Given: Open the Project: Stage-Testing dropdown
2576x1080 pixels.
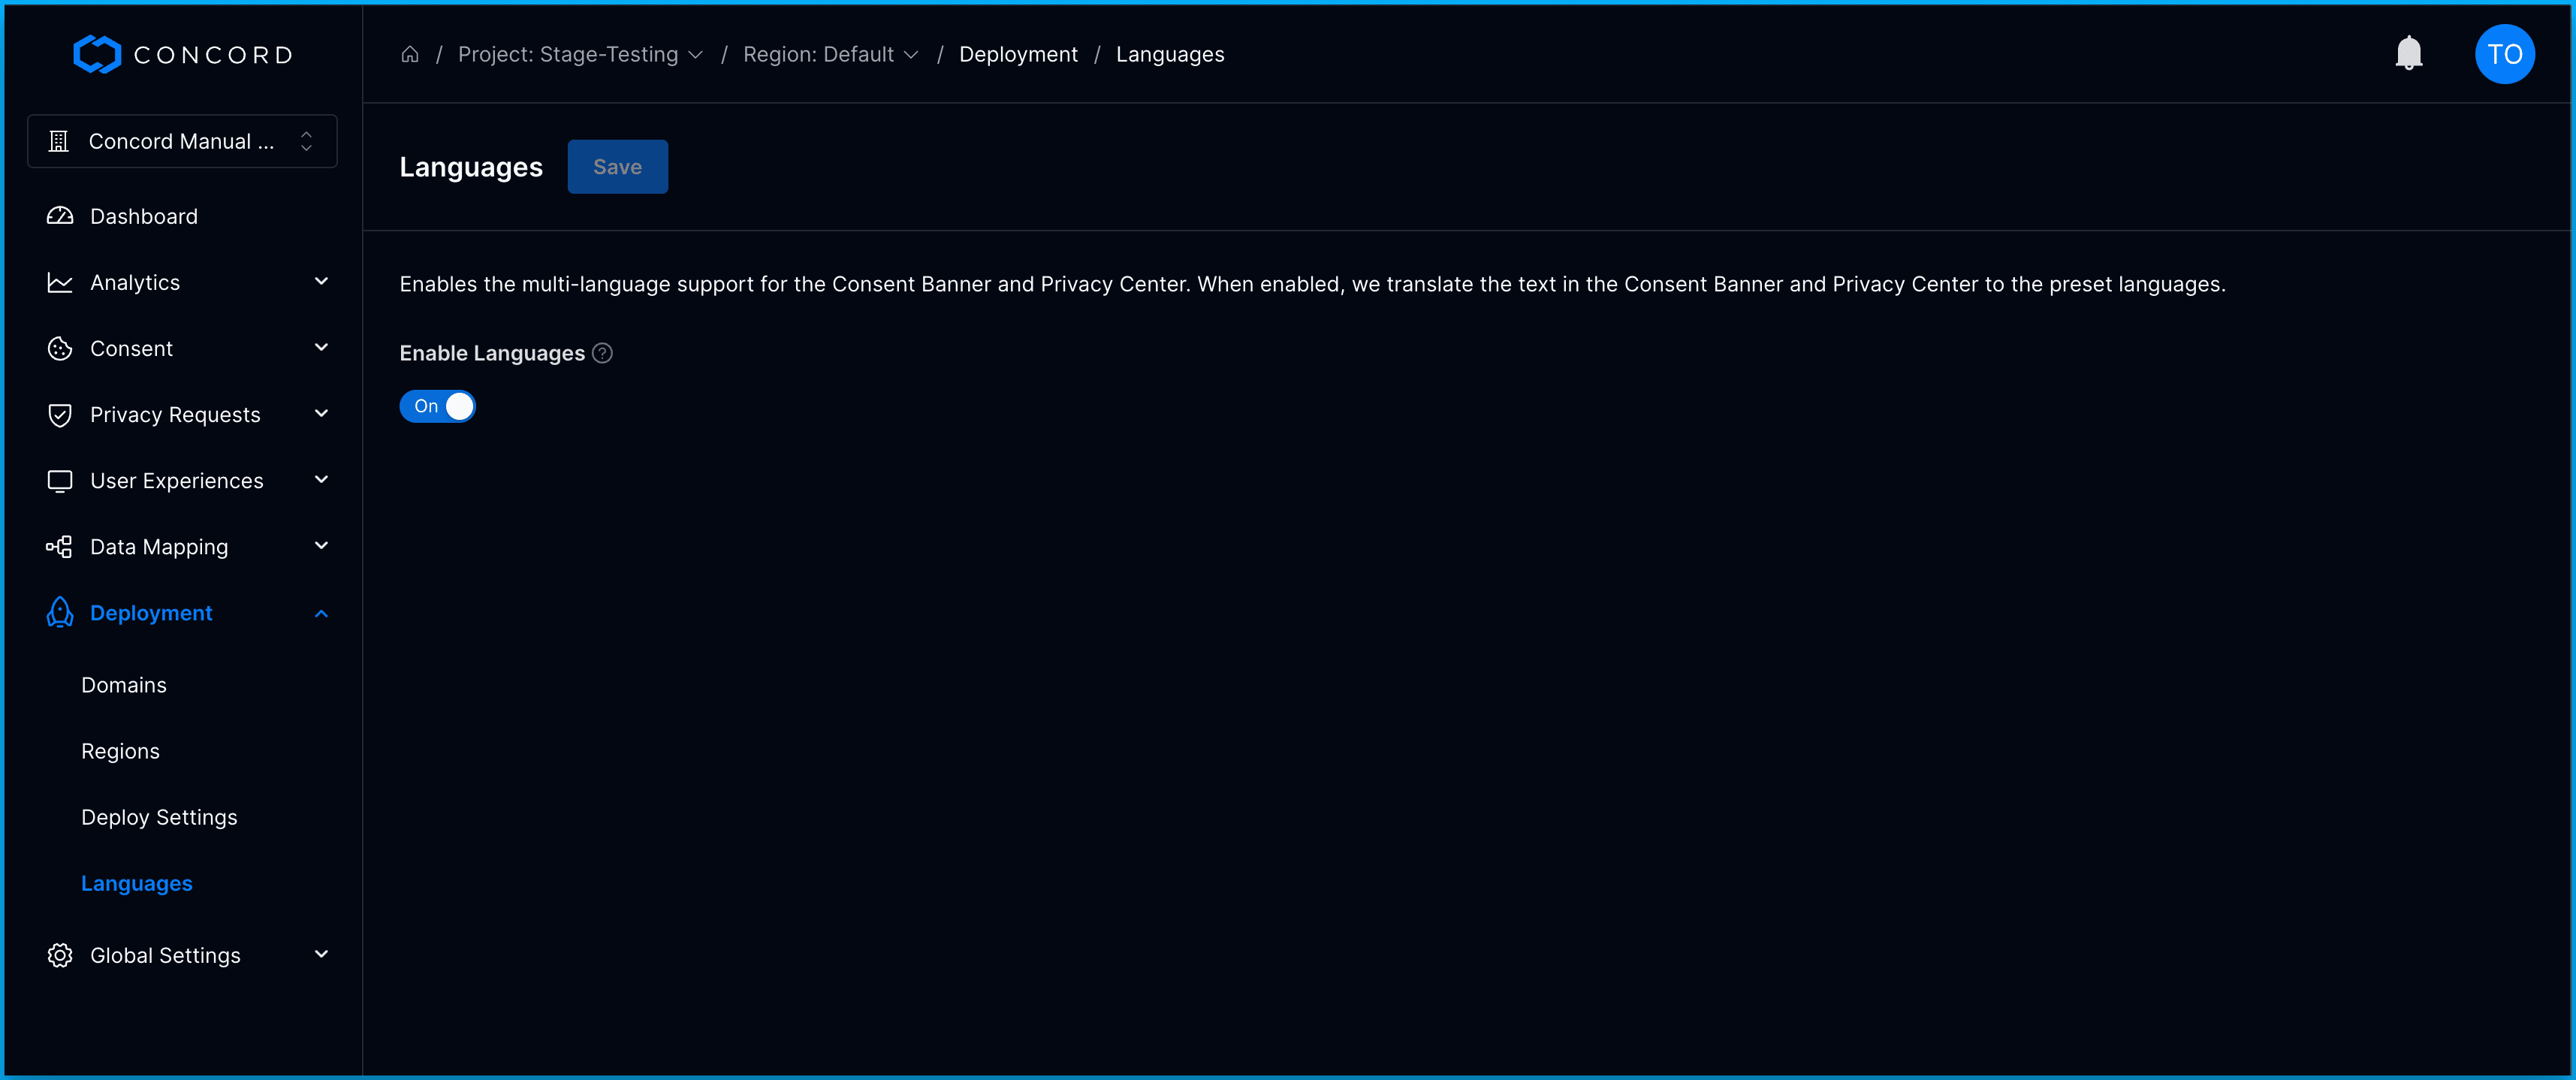Looking at the screenshot, I should (580, 54).
